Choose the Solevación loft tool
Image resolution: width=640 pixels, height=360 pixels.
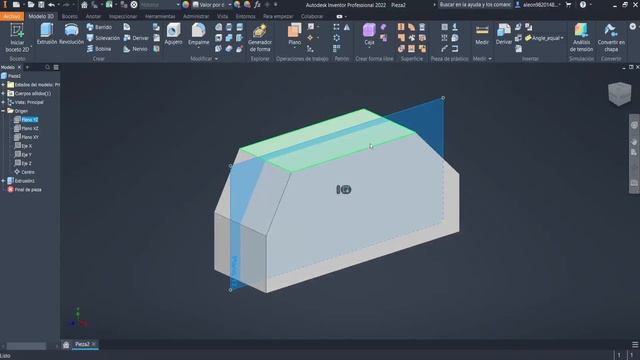(103, 38)
